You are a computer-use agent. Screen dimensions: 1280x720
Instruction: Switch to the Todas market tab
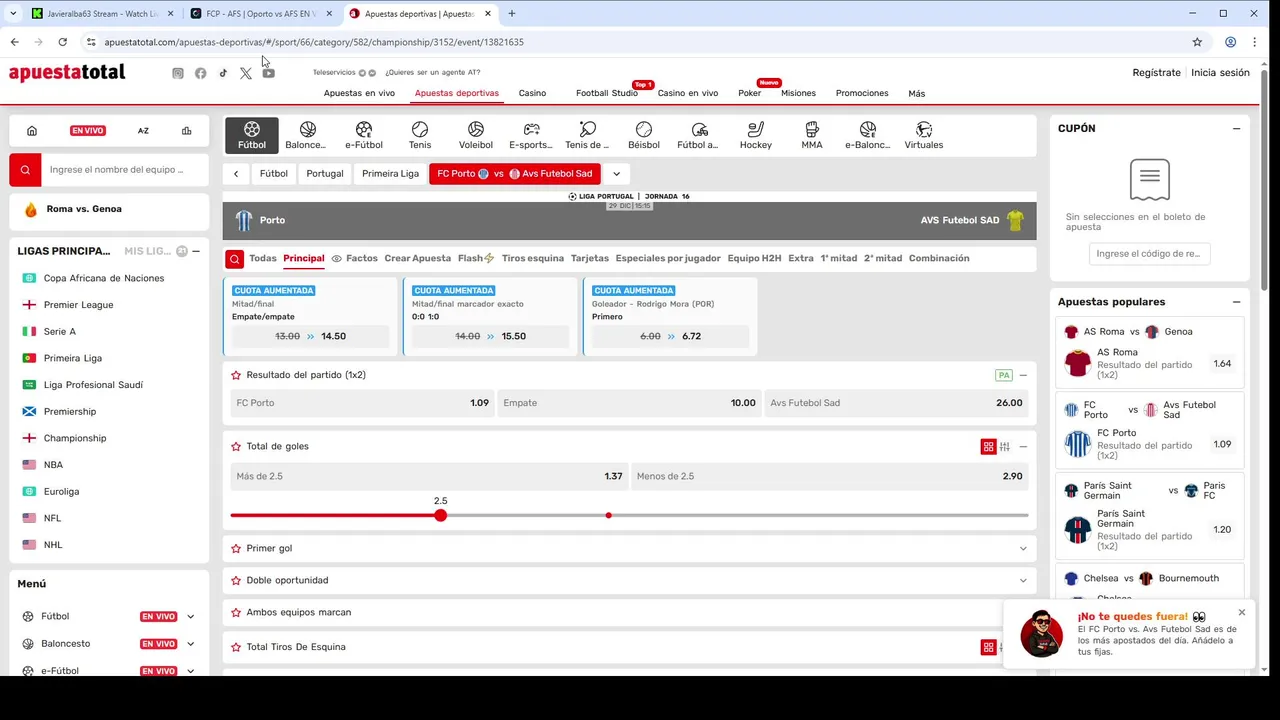(263, 258)
